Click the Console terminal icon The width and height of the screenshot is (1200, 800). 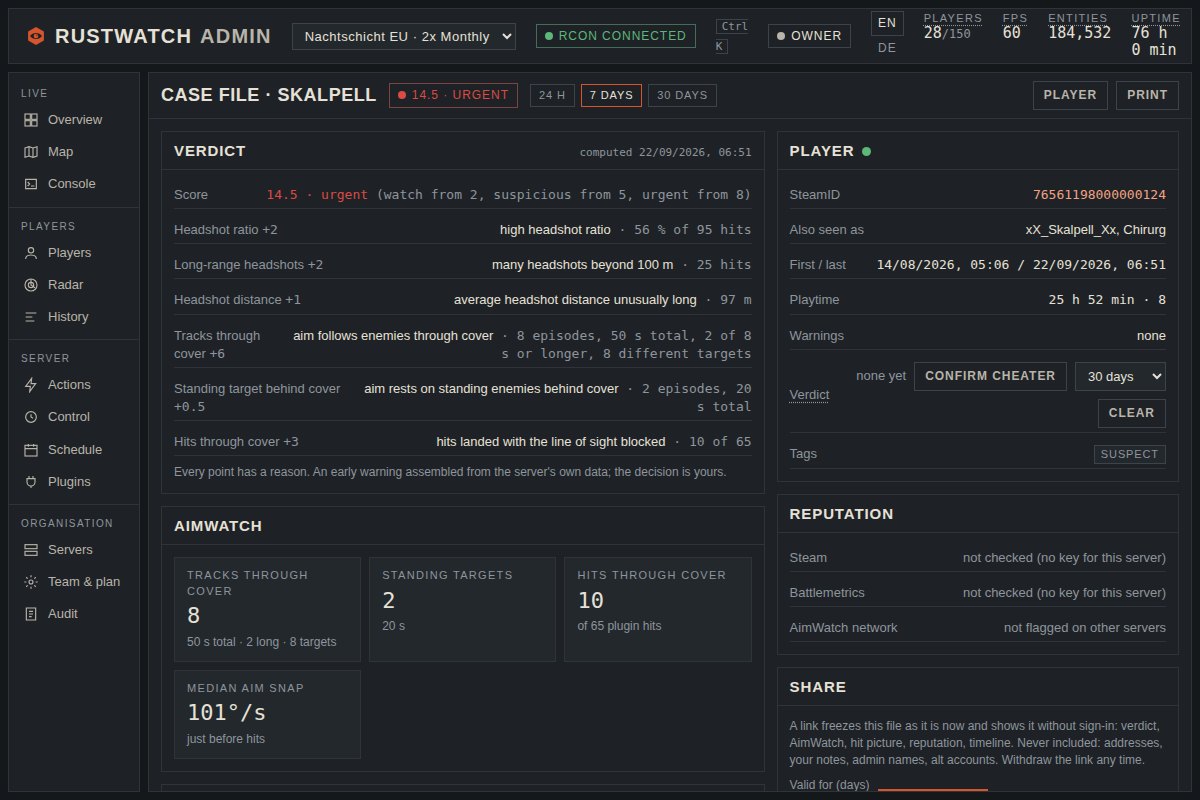click(x=31, y=184)
